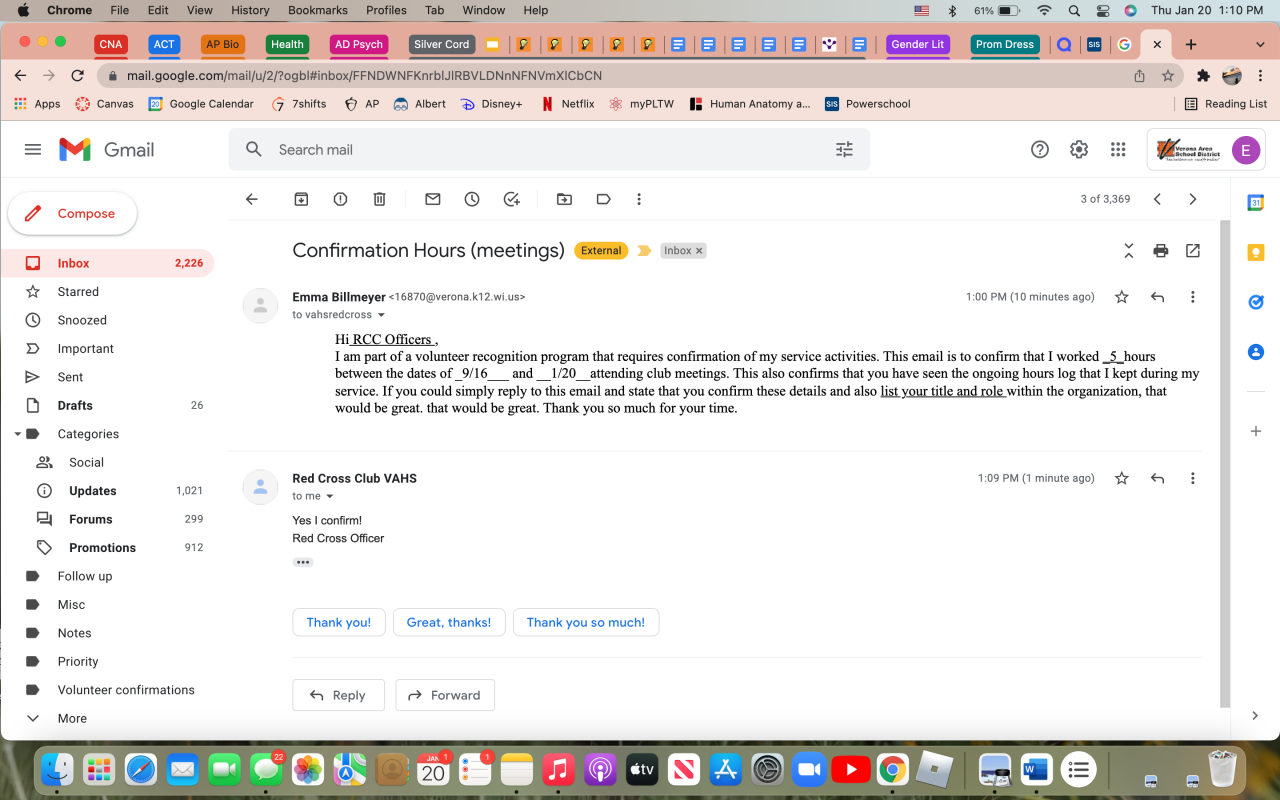Go back to inbox with arrow icon
Screen dimensions: 1280x800
(252, 199)
